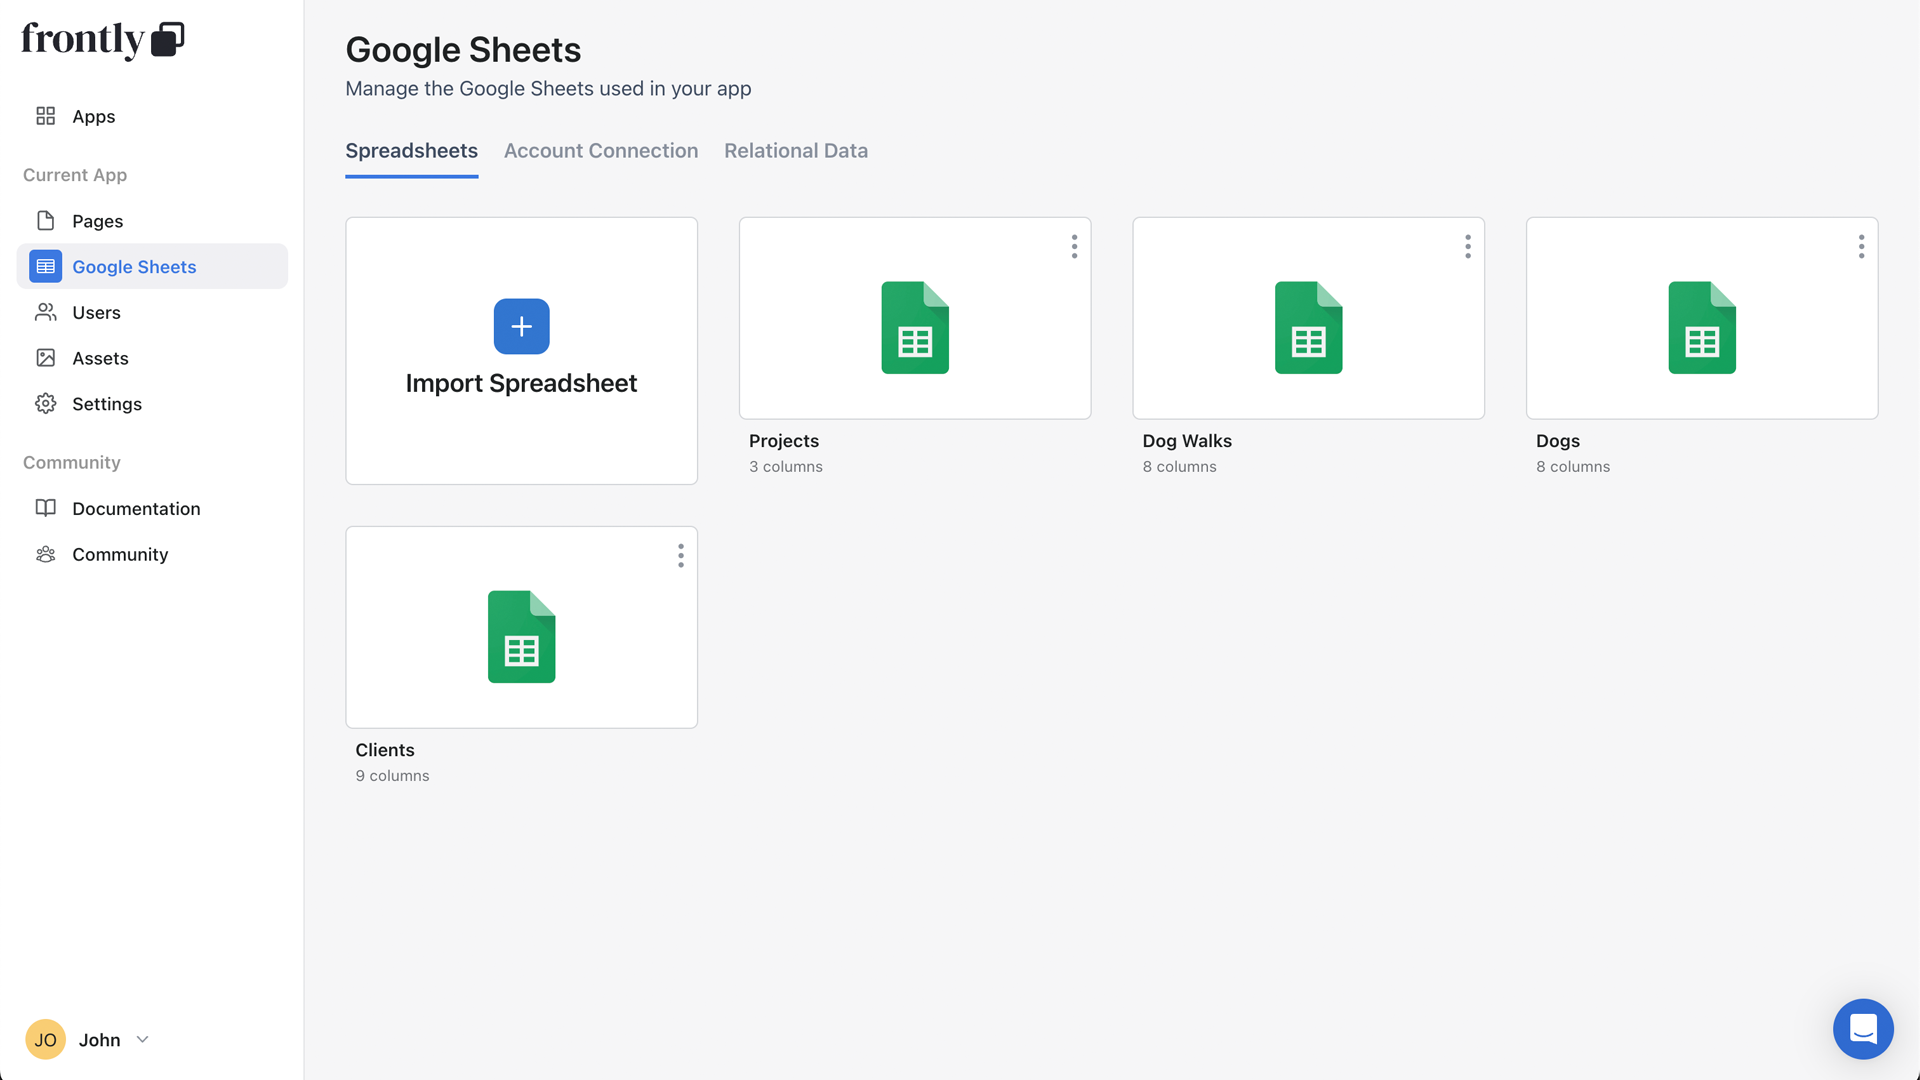The width and height of the screenshot is (1920, 1080).
Task: Click the Import Spreadsheet button
Action: (x=521, y=350)
